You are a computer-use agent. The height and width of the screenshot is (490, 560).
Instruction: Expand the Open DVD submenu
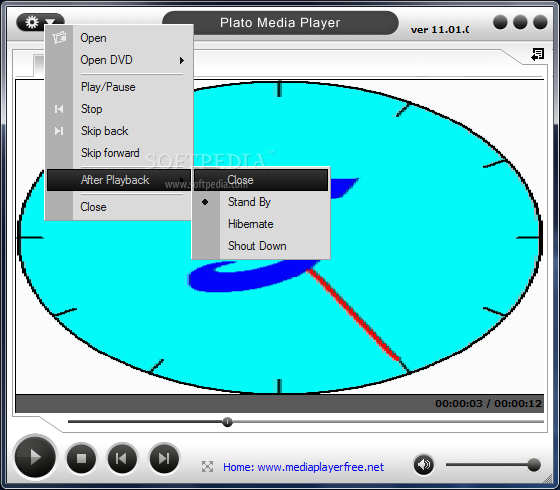pos(119,60)
